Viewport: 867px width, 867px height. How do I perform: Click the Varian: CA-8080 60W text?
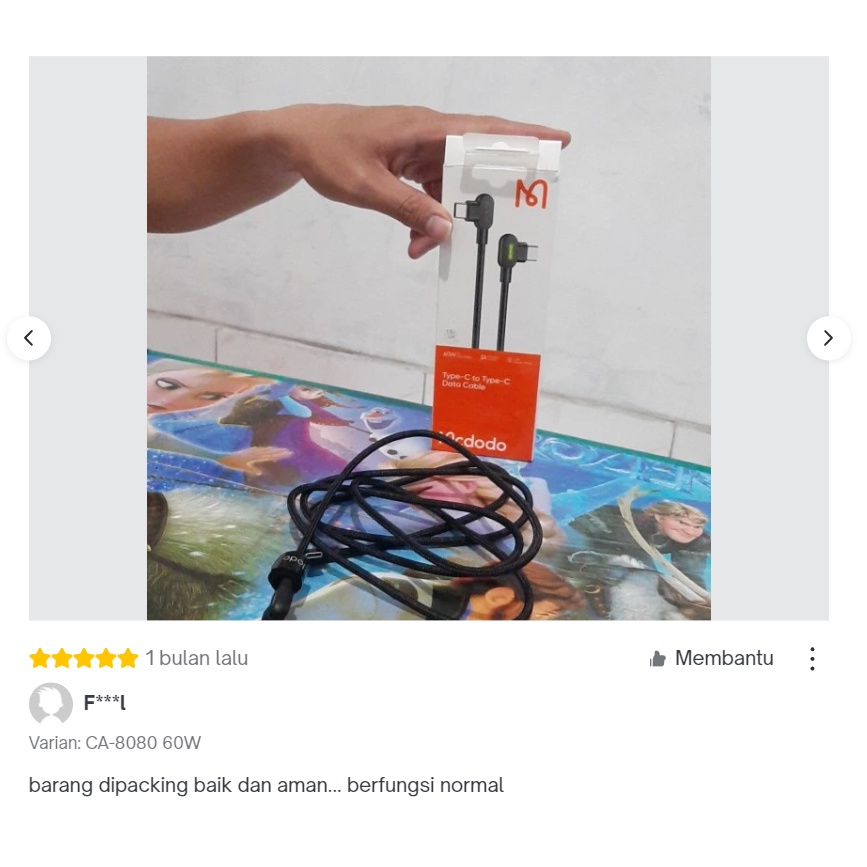click(x=115, y=743)
